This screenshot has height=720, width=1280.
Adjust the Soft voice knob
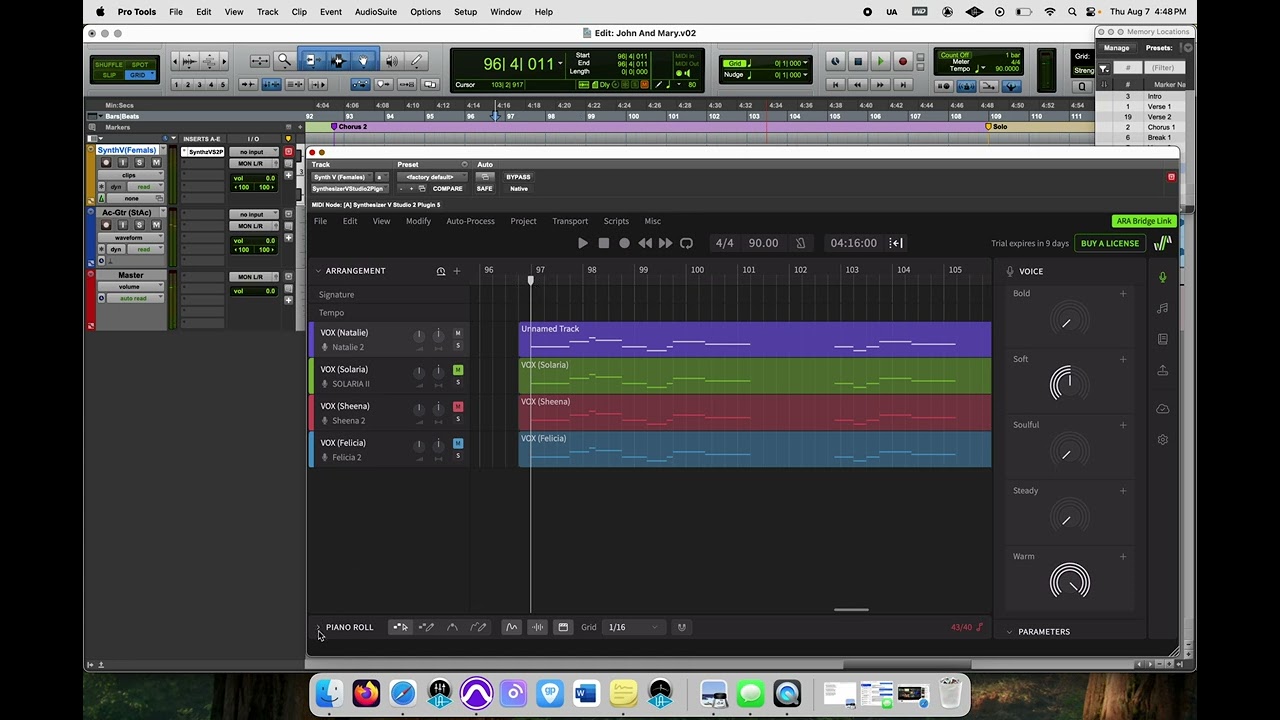tap(1069, 384)
